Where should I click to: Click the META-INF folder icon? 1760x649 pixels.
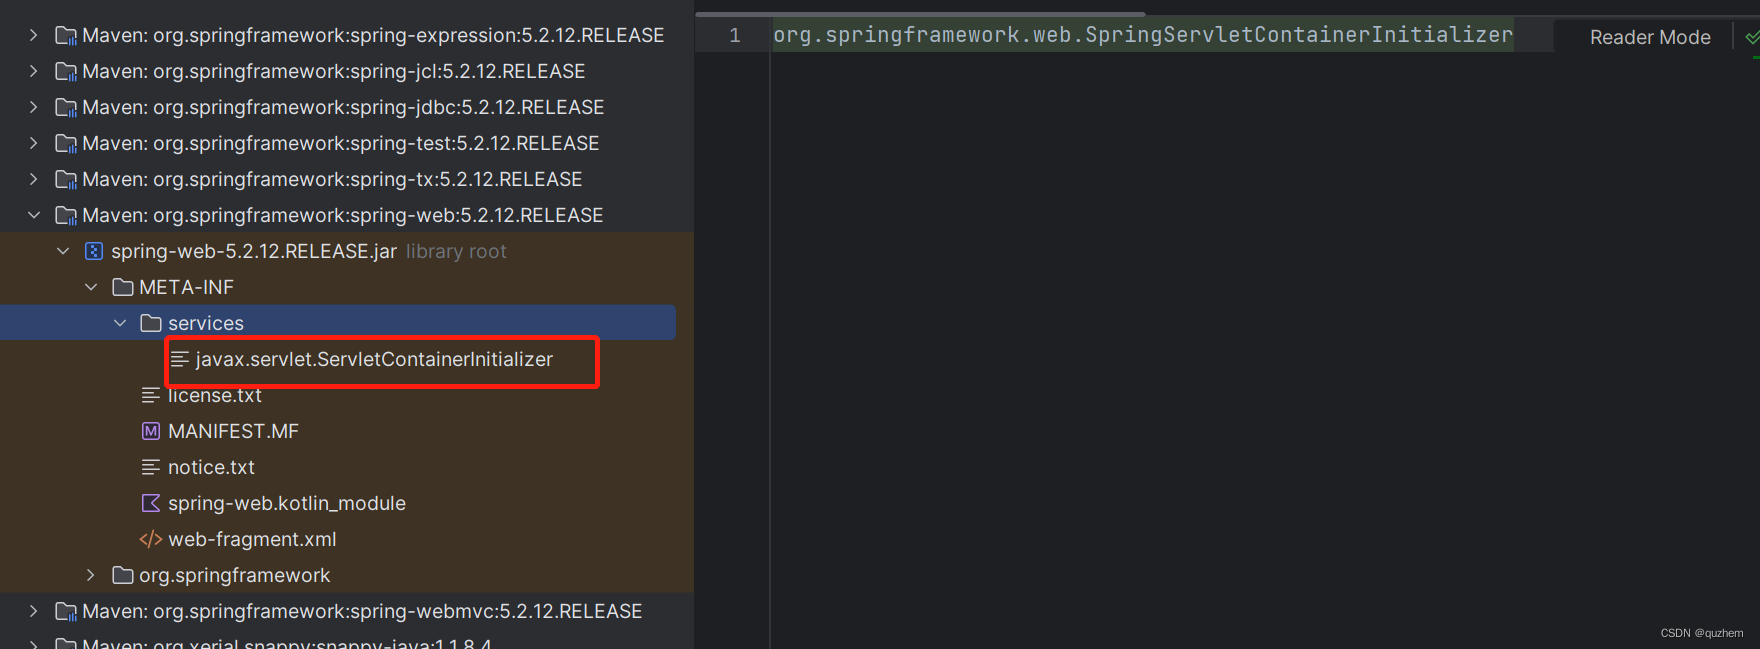pyautogui.click(x=121, y=287)
